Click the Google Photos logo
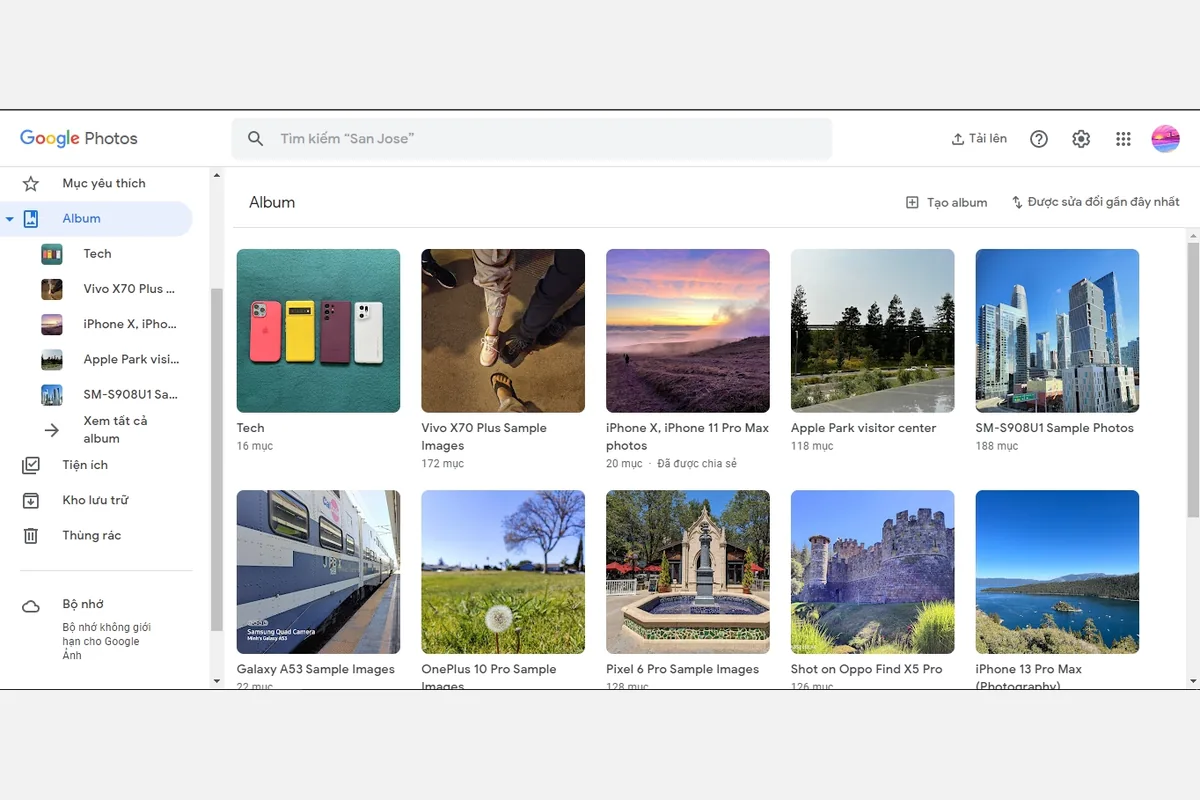This screenshot has height=800, width=1200. (x=79, y=138)
